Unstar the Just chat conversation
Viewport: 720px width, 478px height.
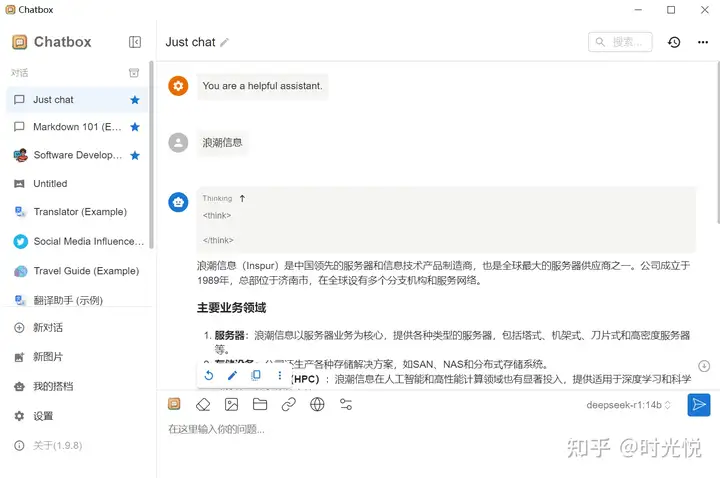135,100
